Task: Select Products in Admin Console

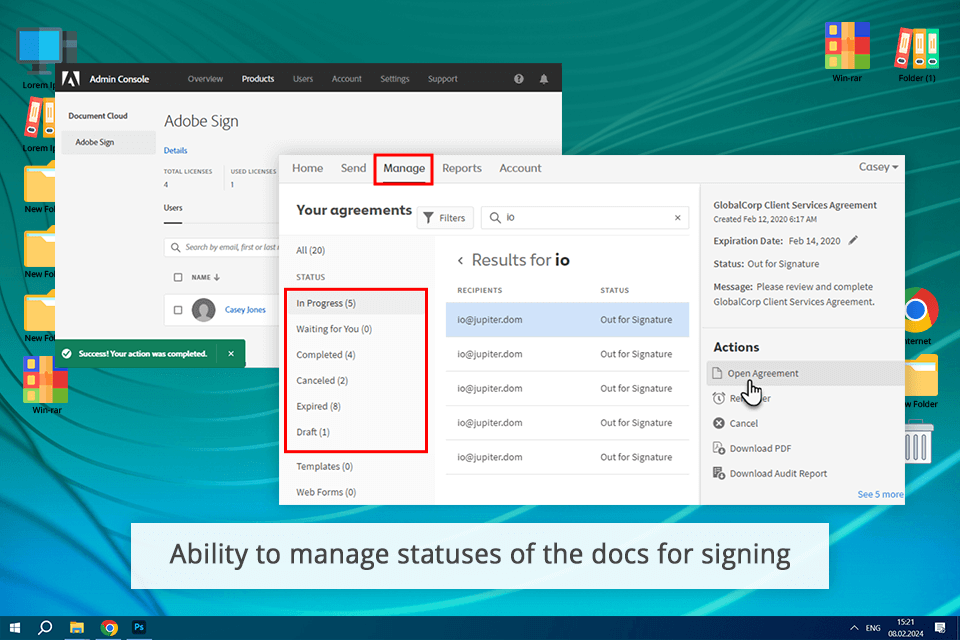Action: click(258, 79)
